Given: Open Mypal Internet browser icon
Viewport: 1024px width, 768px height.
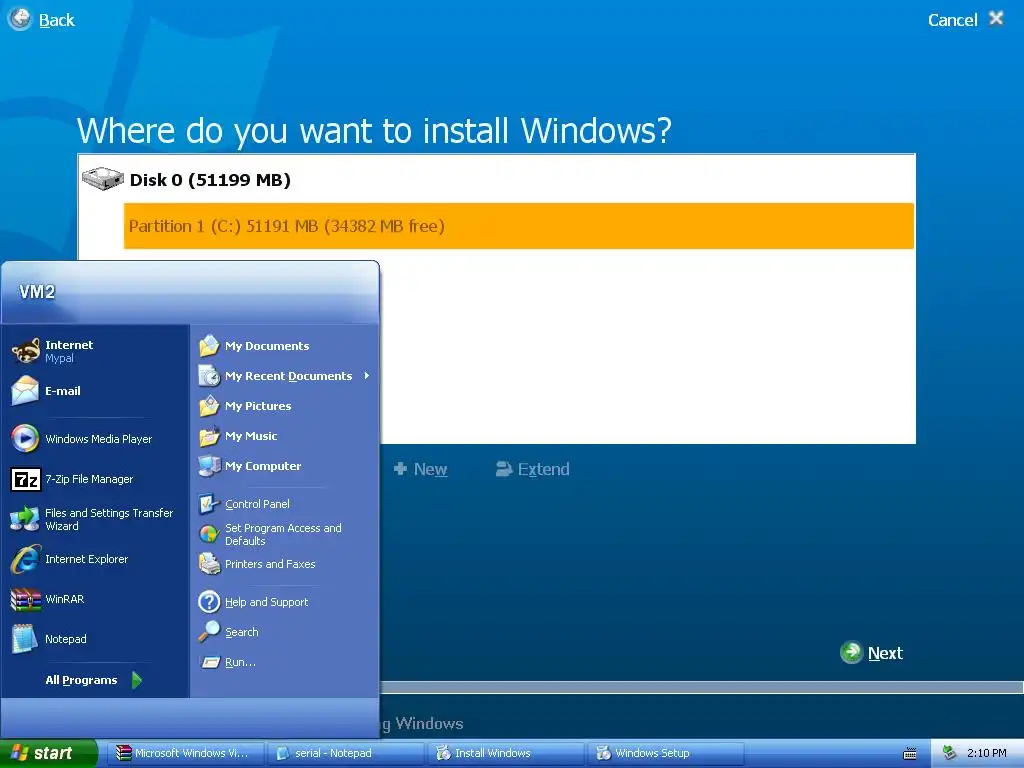Looking at the screenshot, I should pos(25,351).
